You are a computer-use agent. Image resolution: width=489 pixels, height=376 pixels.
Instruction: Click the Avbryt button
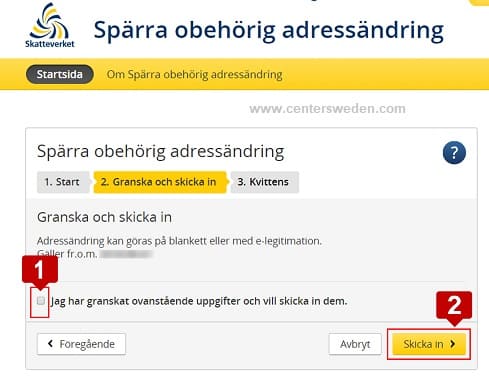pyautogui.click(x=355, y=344)
